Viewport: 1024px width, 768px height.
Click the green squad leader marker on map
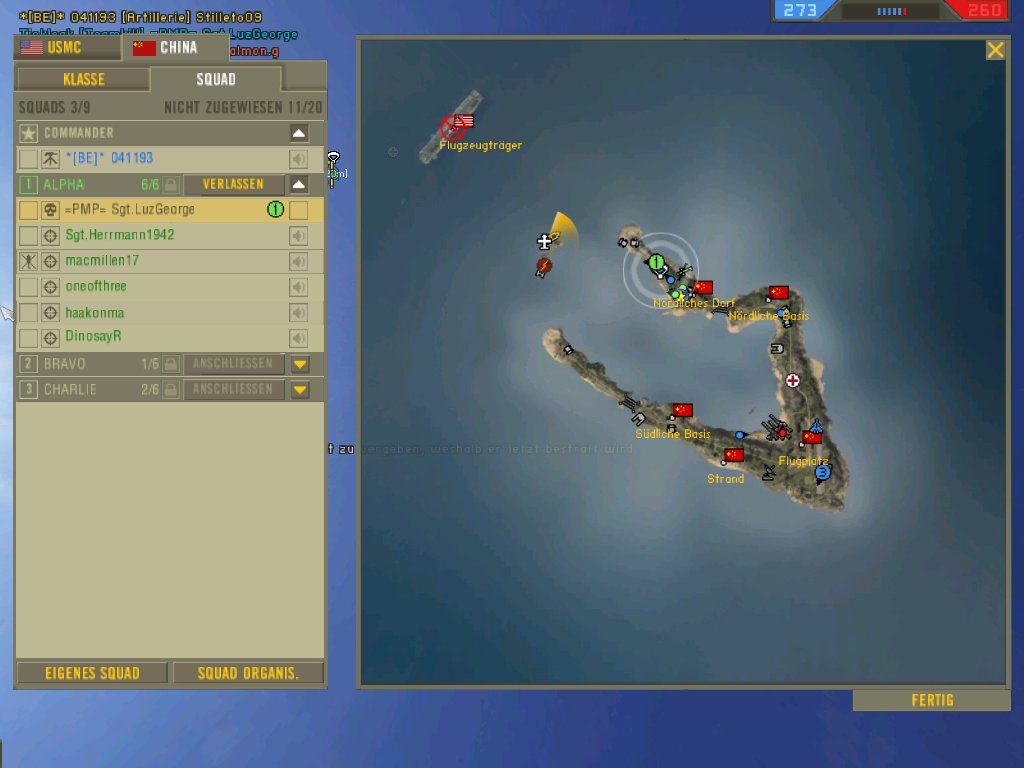657,263
